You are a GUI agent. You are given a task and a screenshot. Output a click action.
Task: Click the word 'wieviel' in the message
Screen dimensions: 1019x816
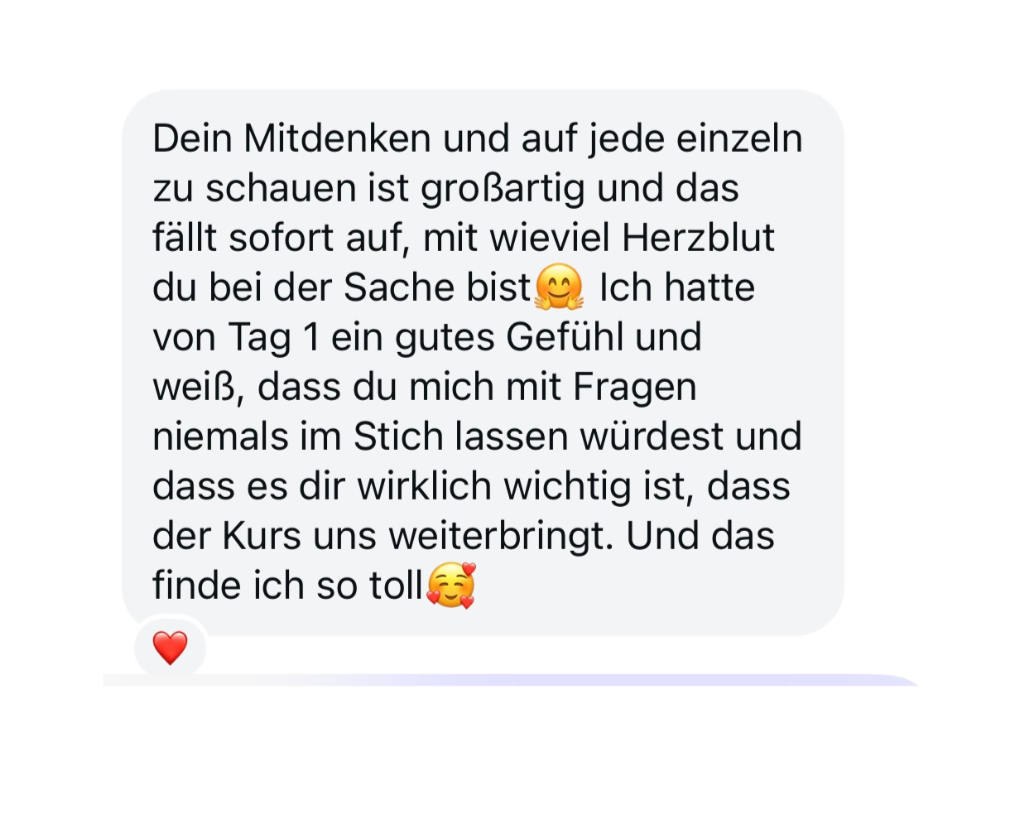[550, 237]
